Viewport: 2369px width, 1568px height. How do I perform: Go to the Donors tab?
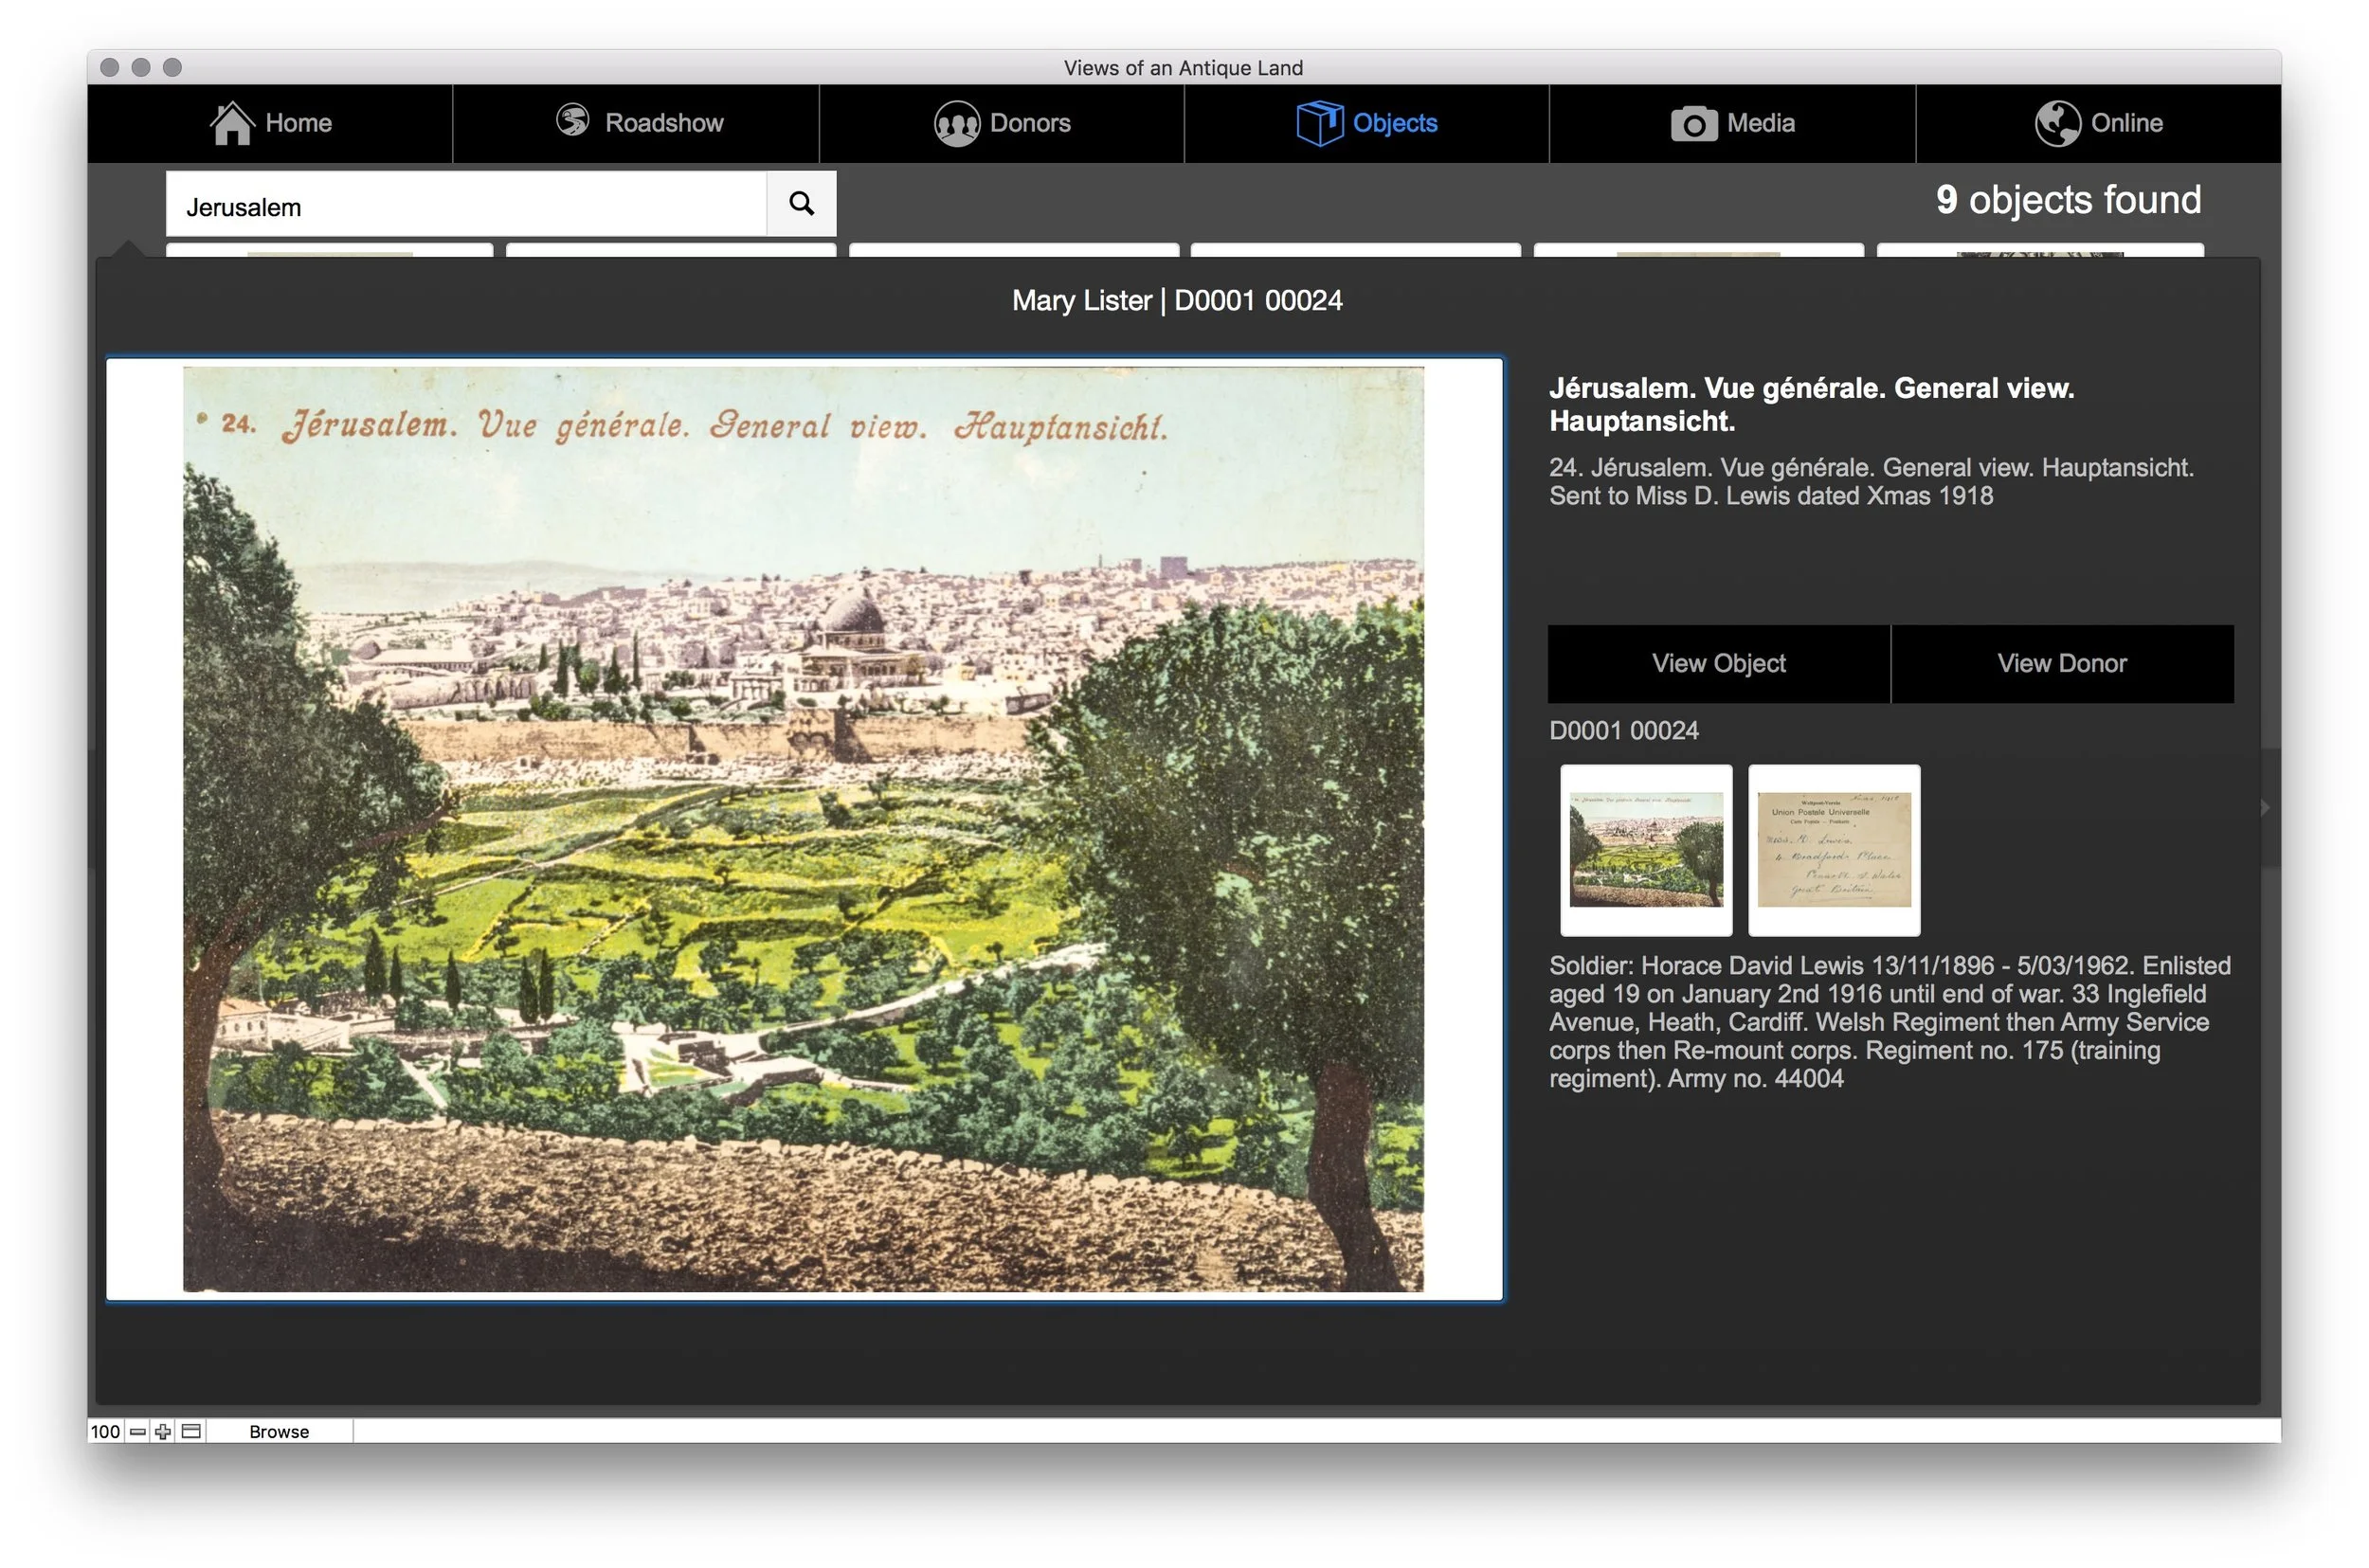coord(1002,123)
